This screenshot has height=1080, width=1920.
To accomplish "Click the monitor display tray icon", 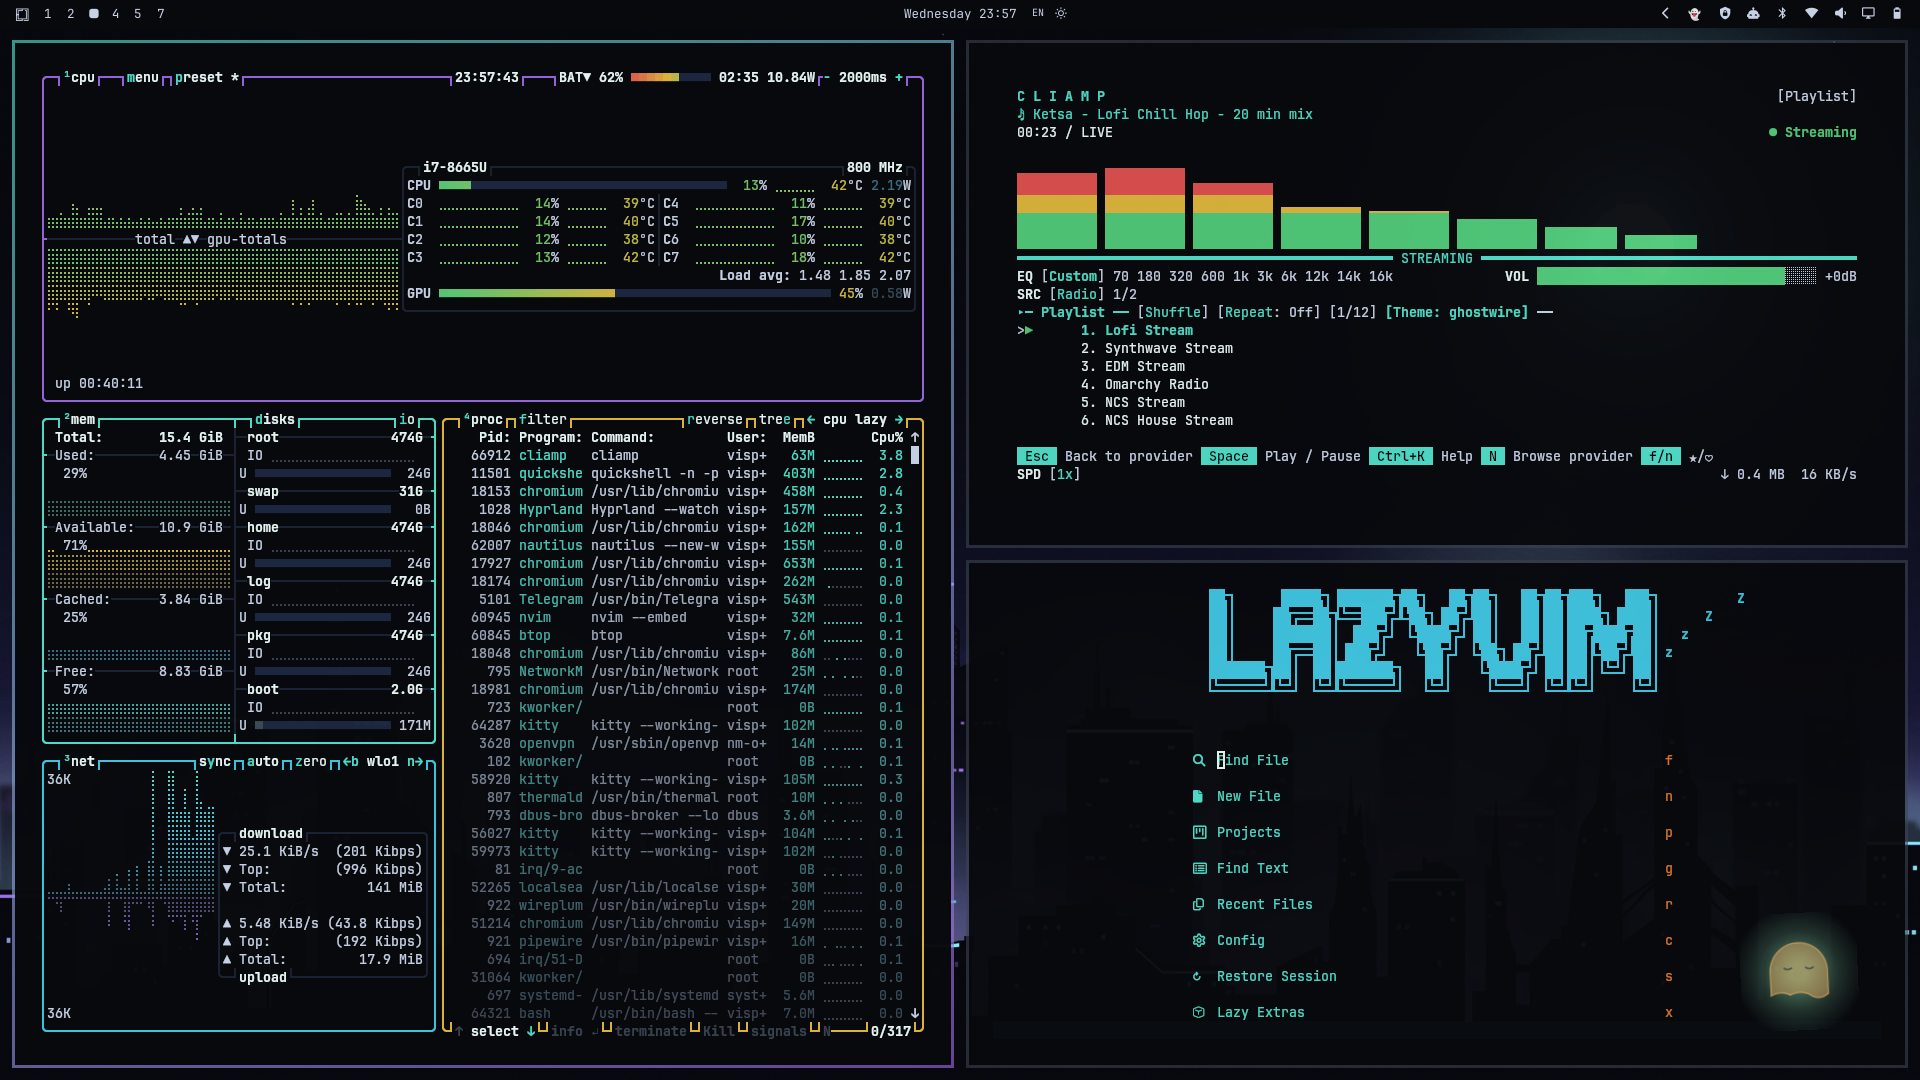I will point(1868,14).
